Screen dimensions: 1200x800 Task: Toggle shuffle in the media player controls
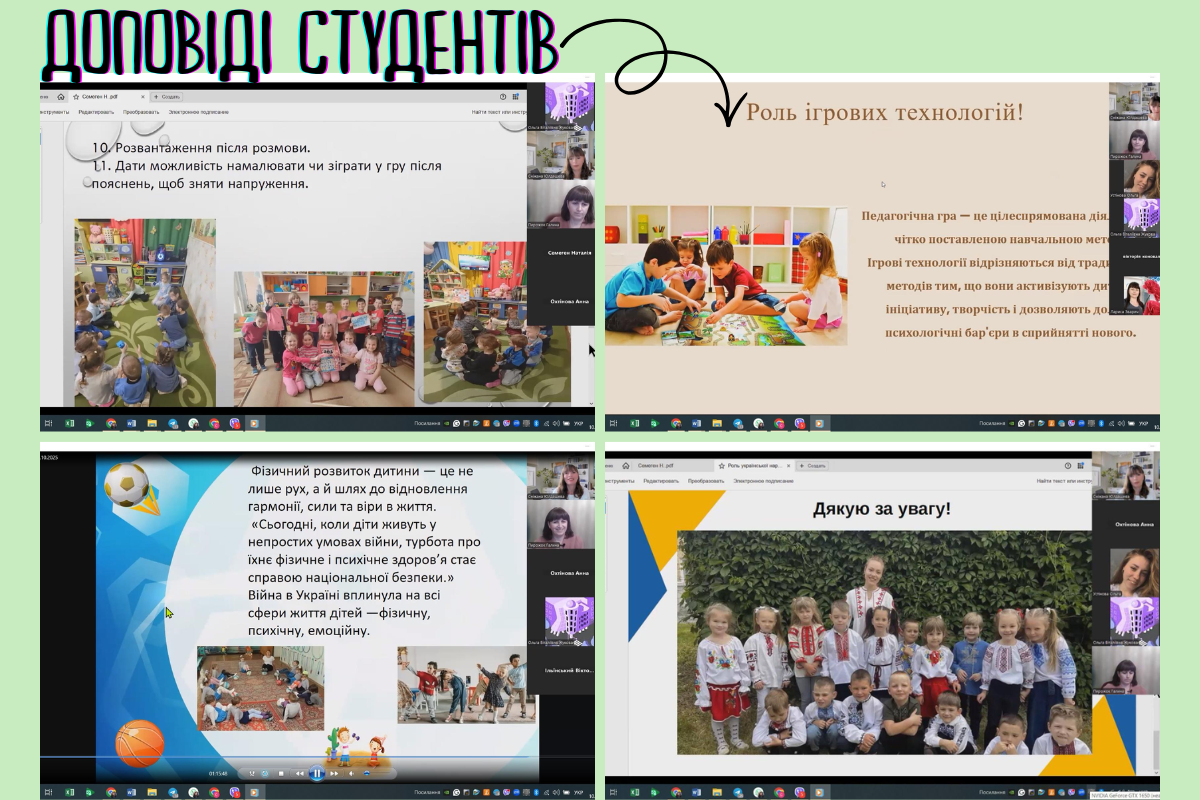[x=252, y=773]
